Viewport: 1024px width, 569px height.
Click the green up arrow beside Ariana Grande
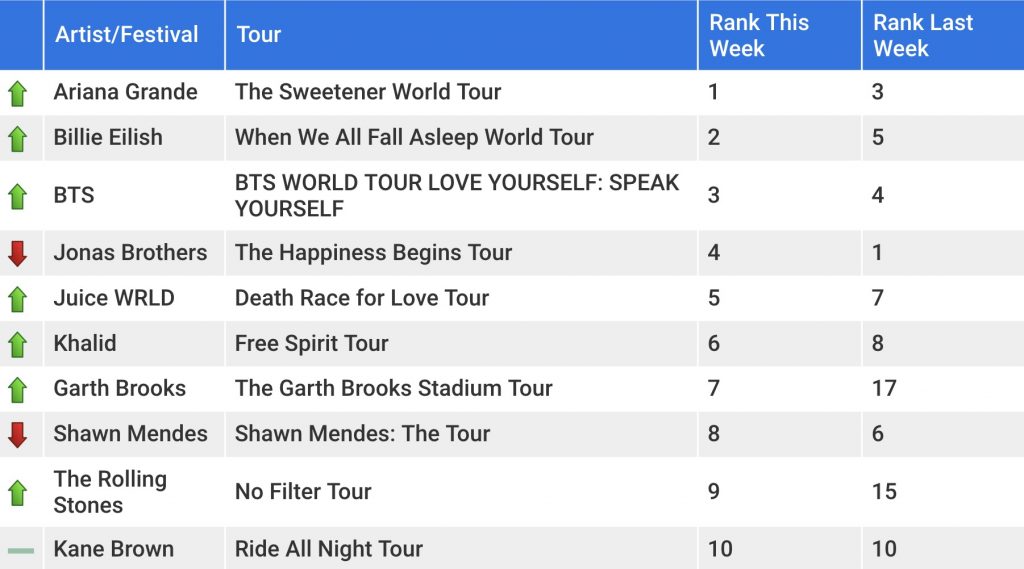[x=18, y=93]
